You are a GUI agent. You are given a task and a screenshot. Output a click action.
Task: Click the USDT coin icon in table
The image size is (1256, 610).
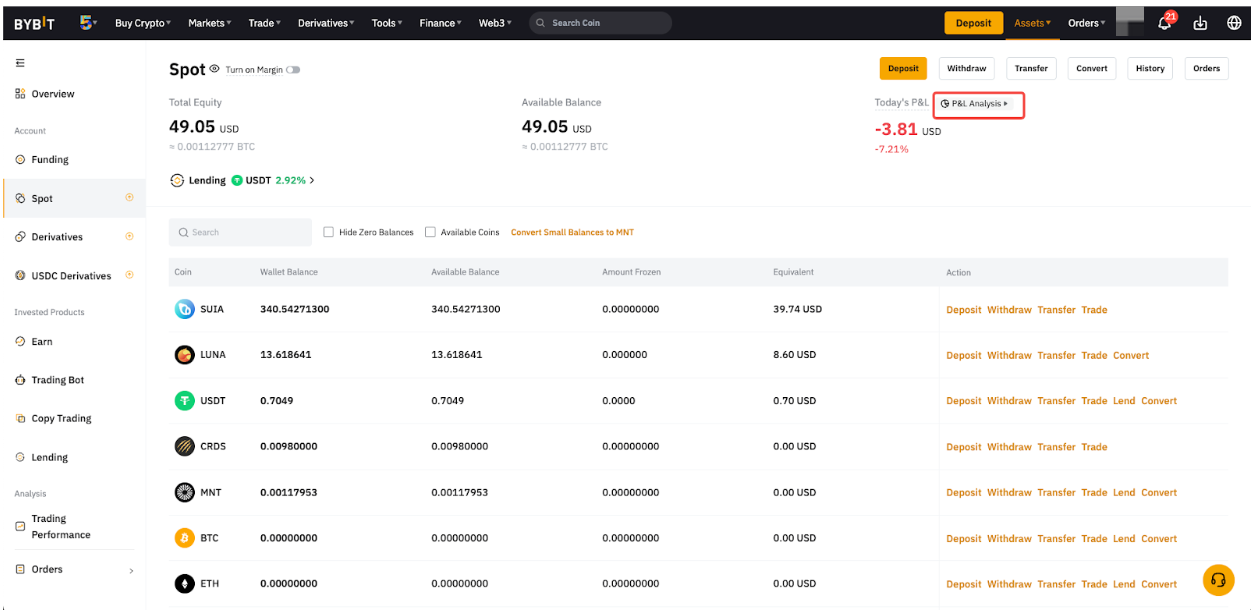click(185, 401)
